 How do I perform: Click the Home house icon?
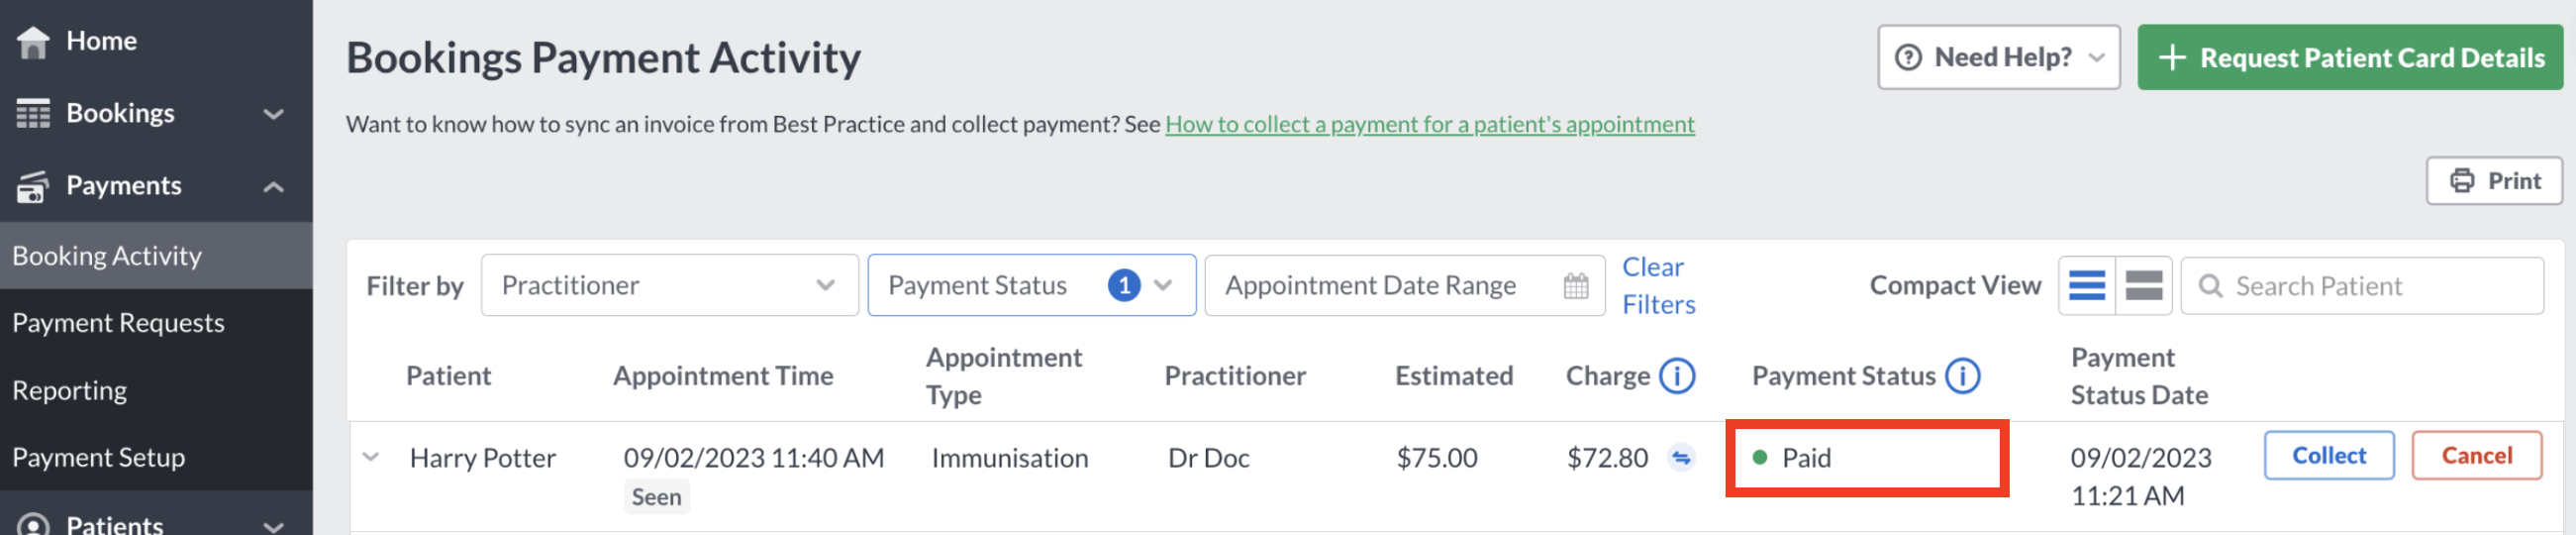tap(33, 42)
